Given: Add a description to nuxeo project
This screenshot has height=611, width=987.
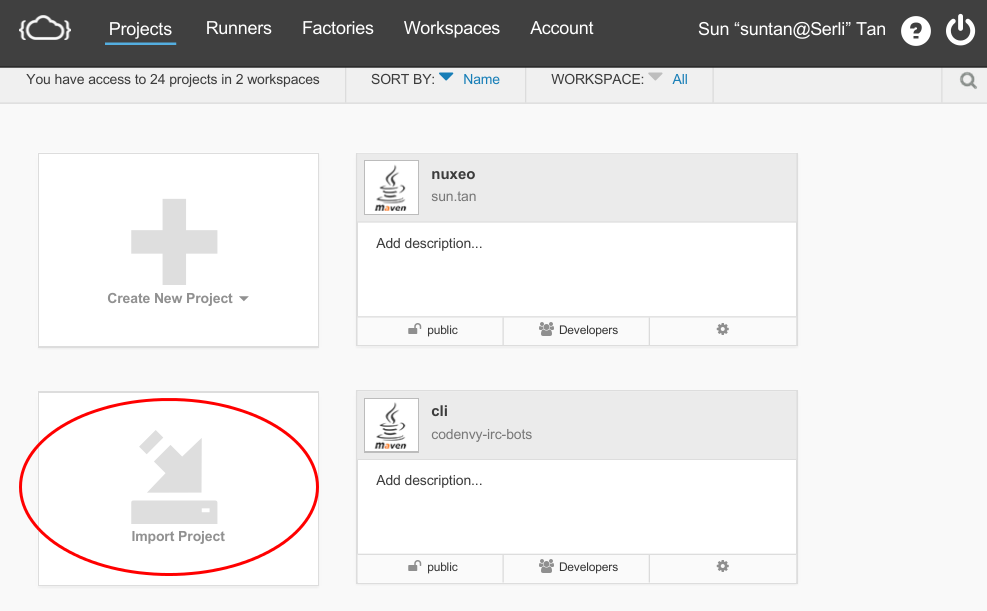Looking at the screenshot, I should (429, 244).
